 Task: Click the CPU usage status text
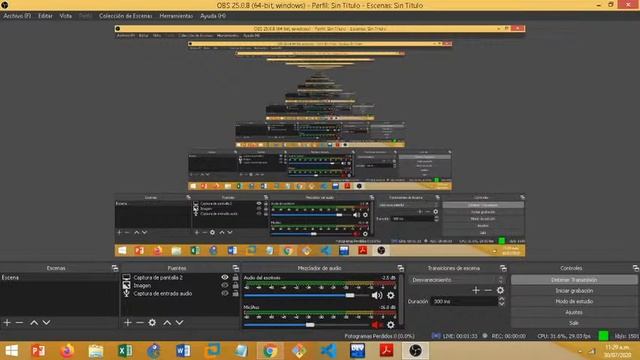(x=564, y=336)
